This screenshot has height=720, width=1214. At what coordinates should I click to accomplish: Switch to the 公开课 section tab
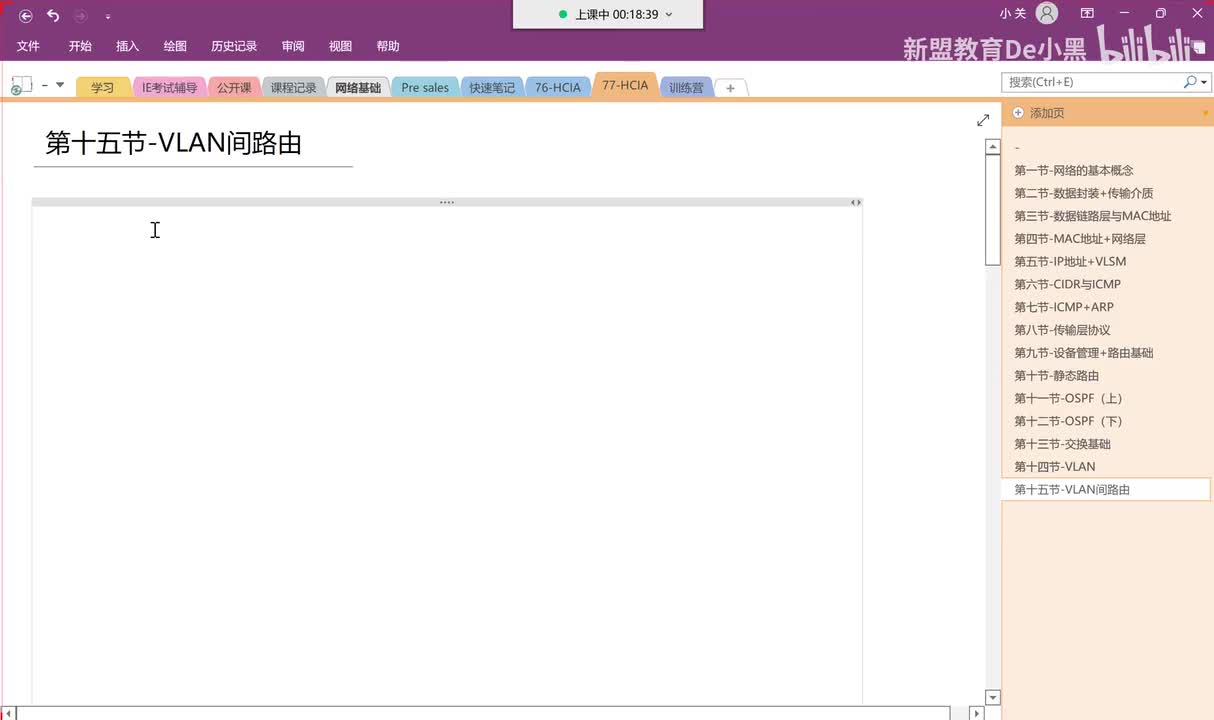234,87
